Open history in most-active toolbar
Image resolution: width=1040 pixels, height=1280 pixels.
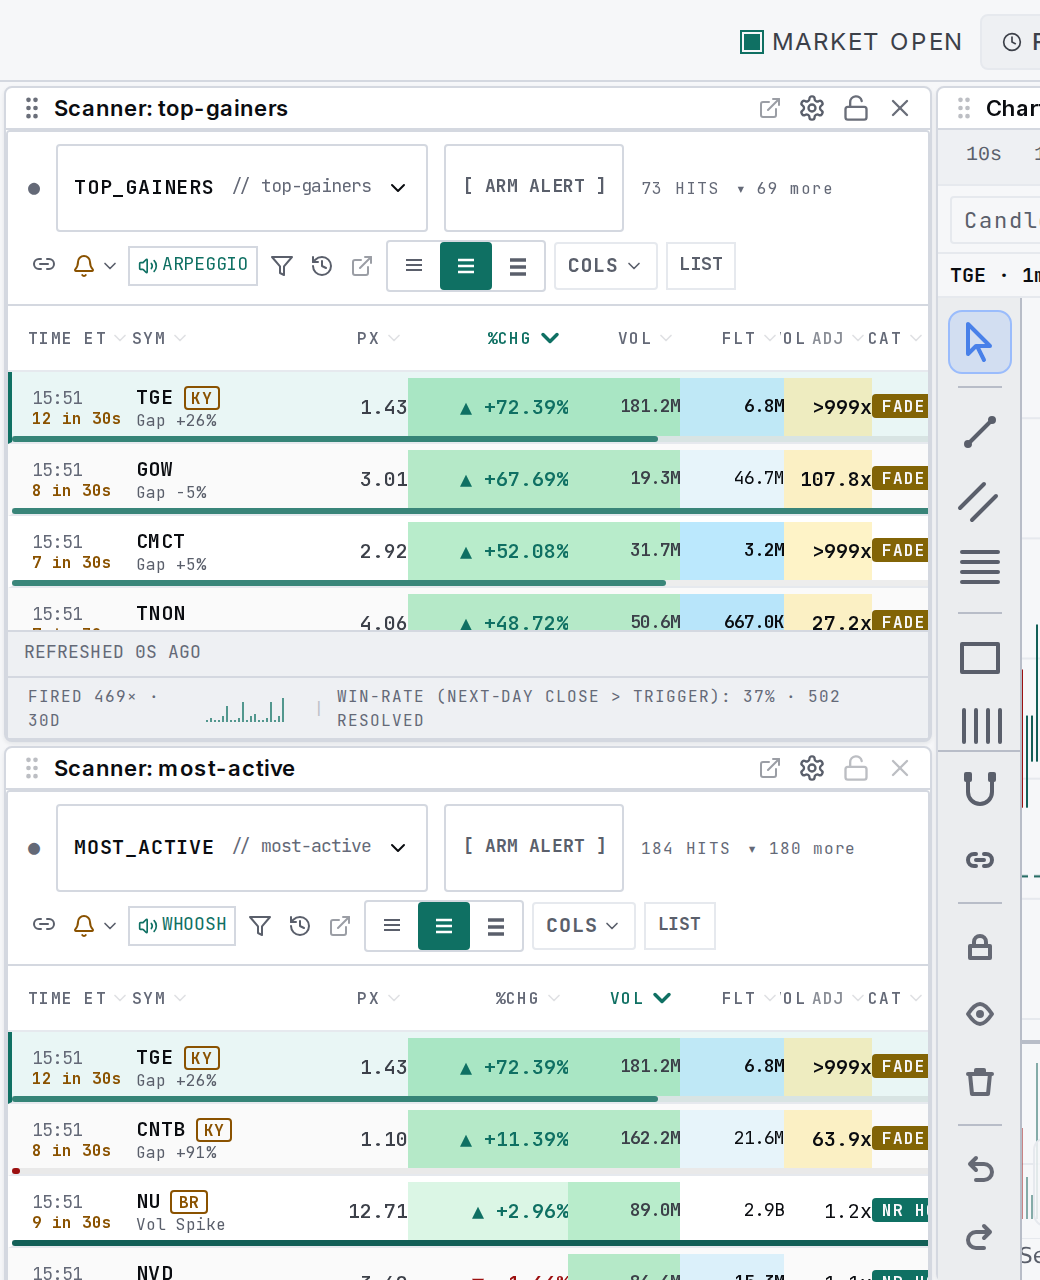click(x=300, y=925)
